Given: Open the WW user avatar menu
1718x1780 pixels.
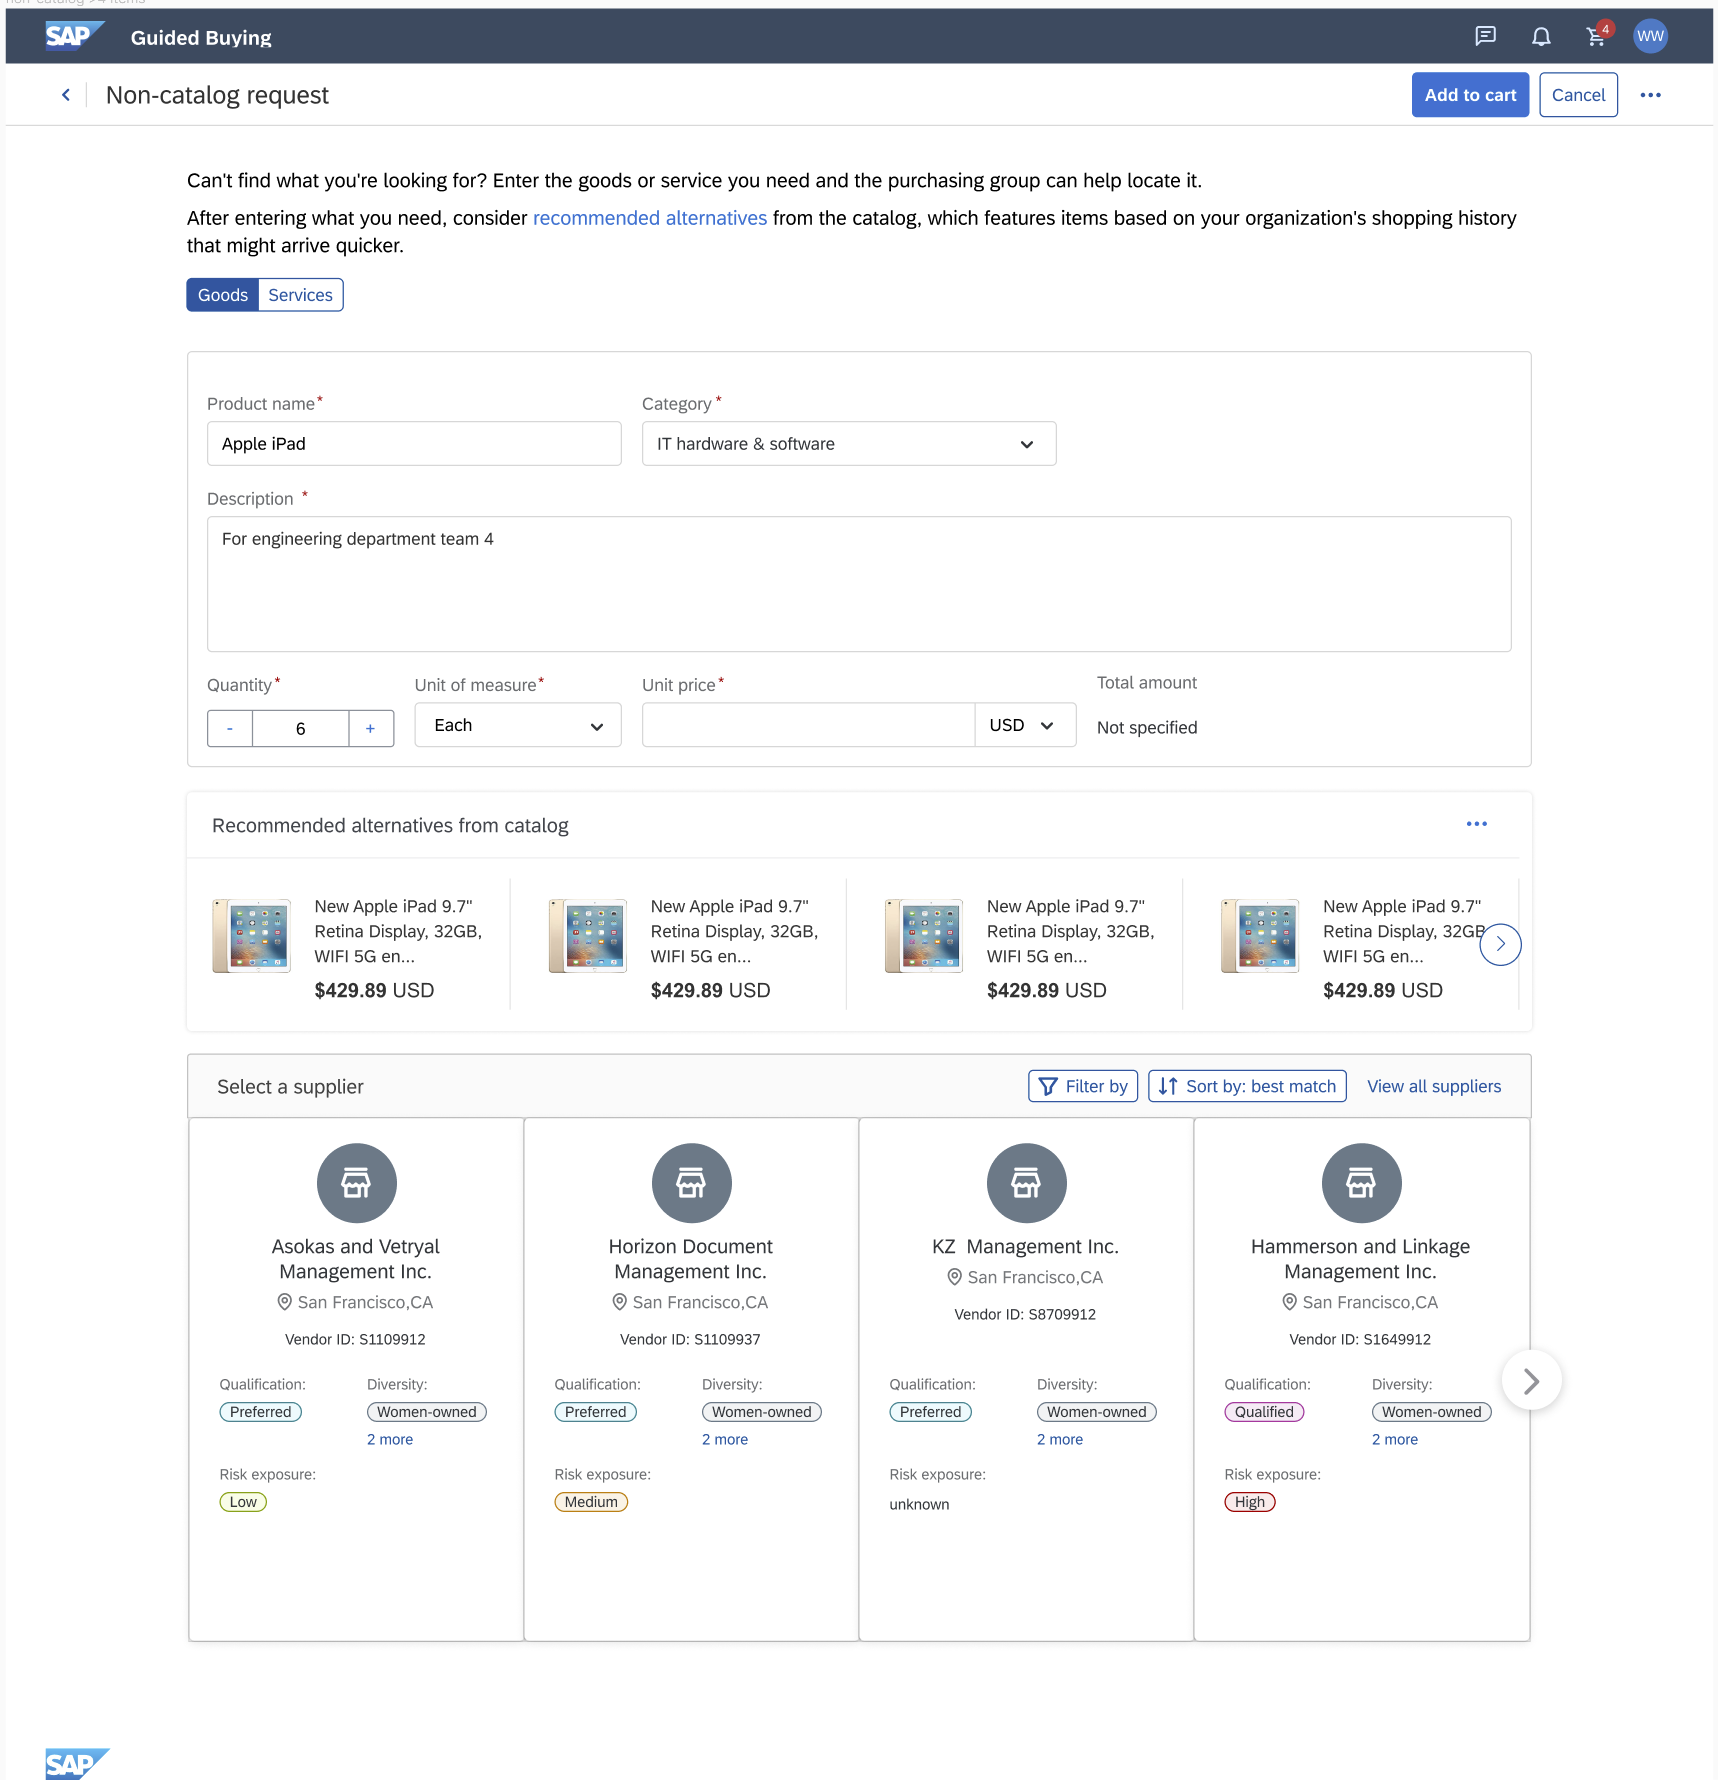Looking at the screenshot, I should [1650, 37].
